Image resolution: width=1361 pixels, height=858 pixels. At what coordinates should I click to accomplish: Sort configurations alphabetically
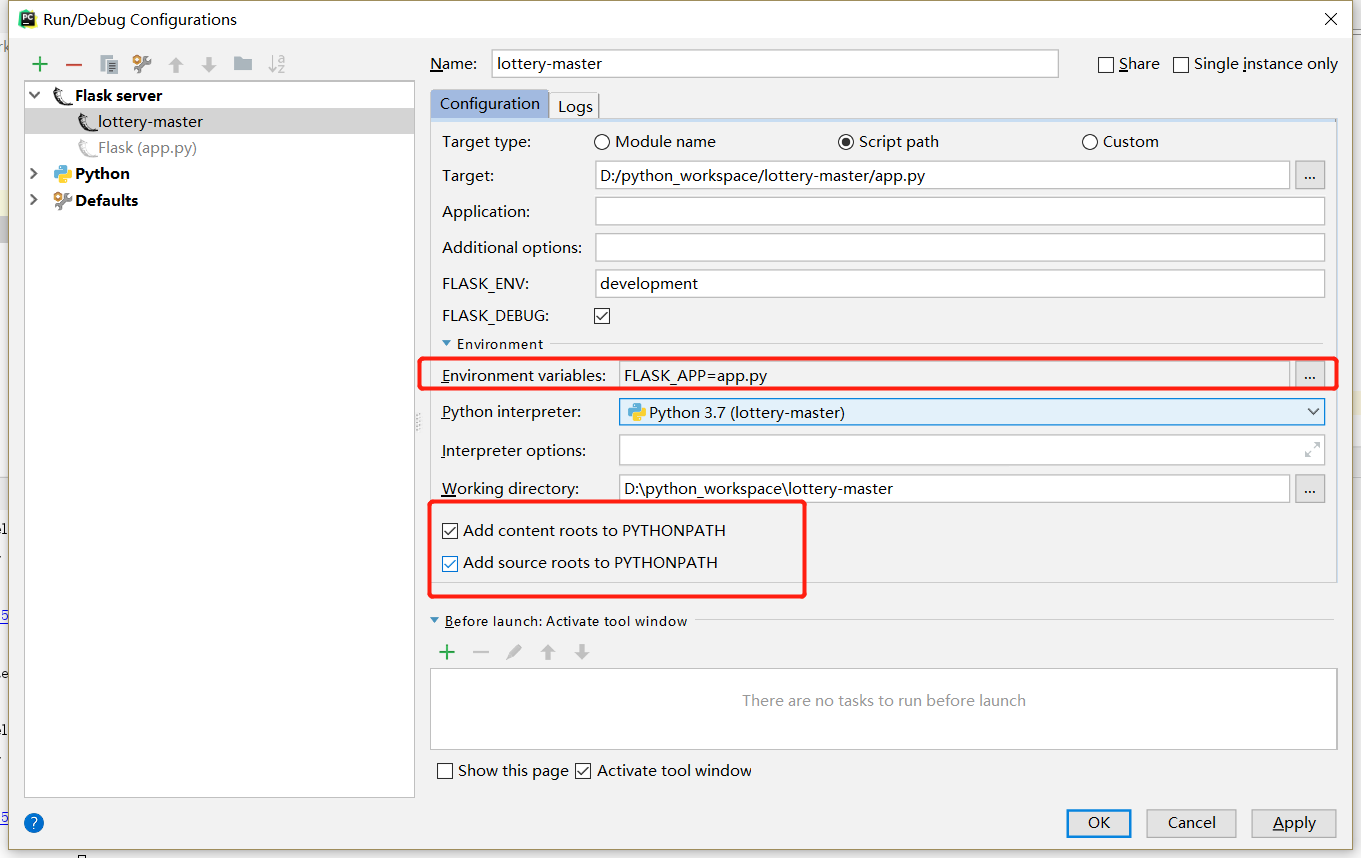pos(277,65)
